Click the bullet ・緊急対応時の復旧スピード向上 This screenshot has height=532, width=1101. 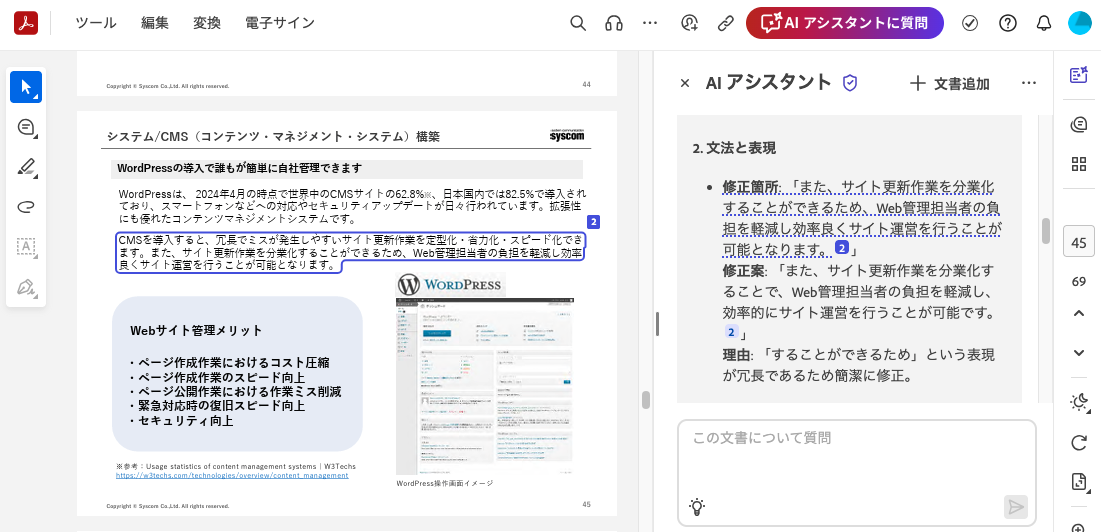pyautogui.click(x=216, y=406)
